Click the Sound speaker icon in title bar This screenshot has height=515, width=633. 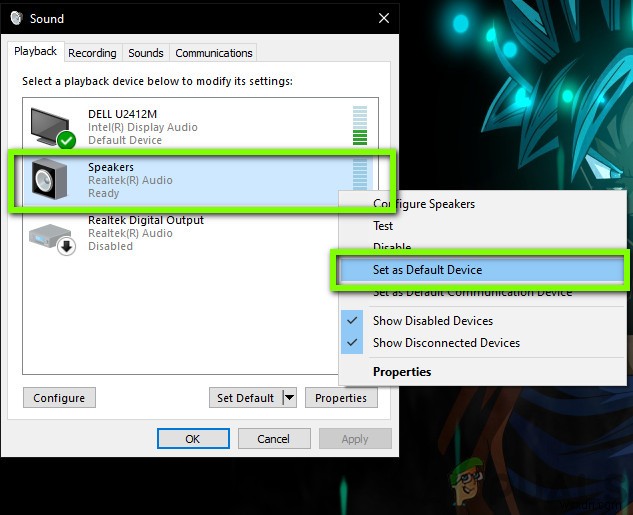click(17, 18)
